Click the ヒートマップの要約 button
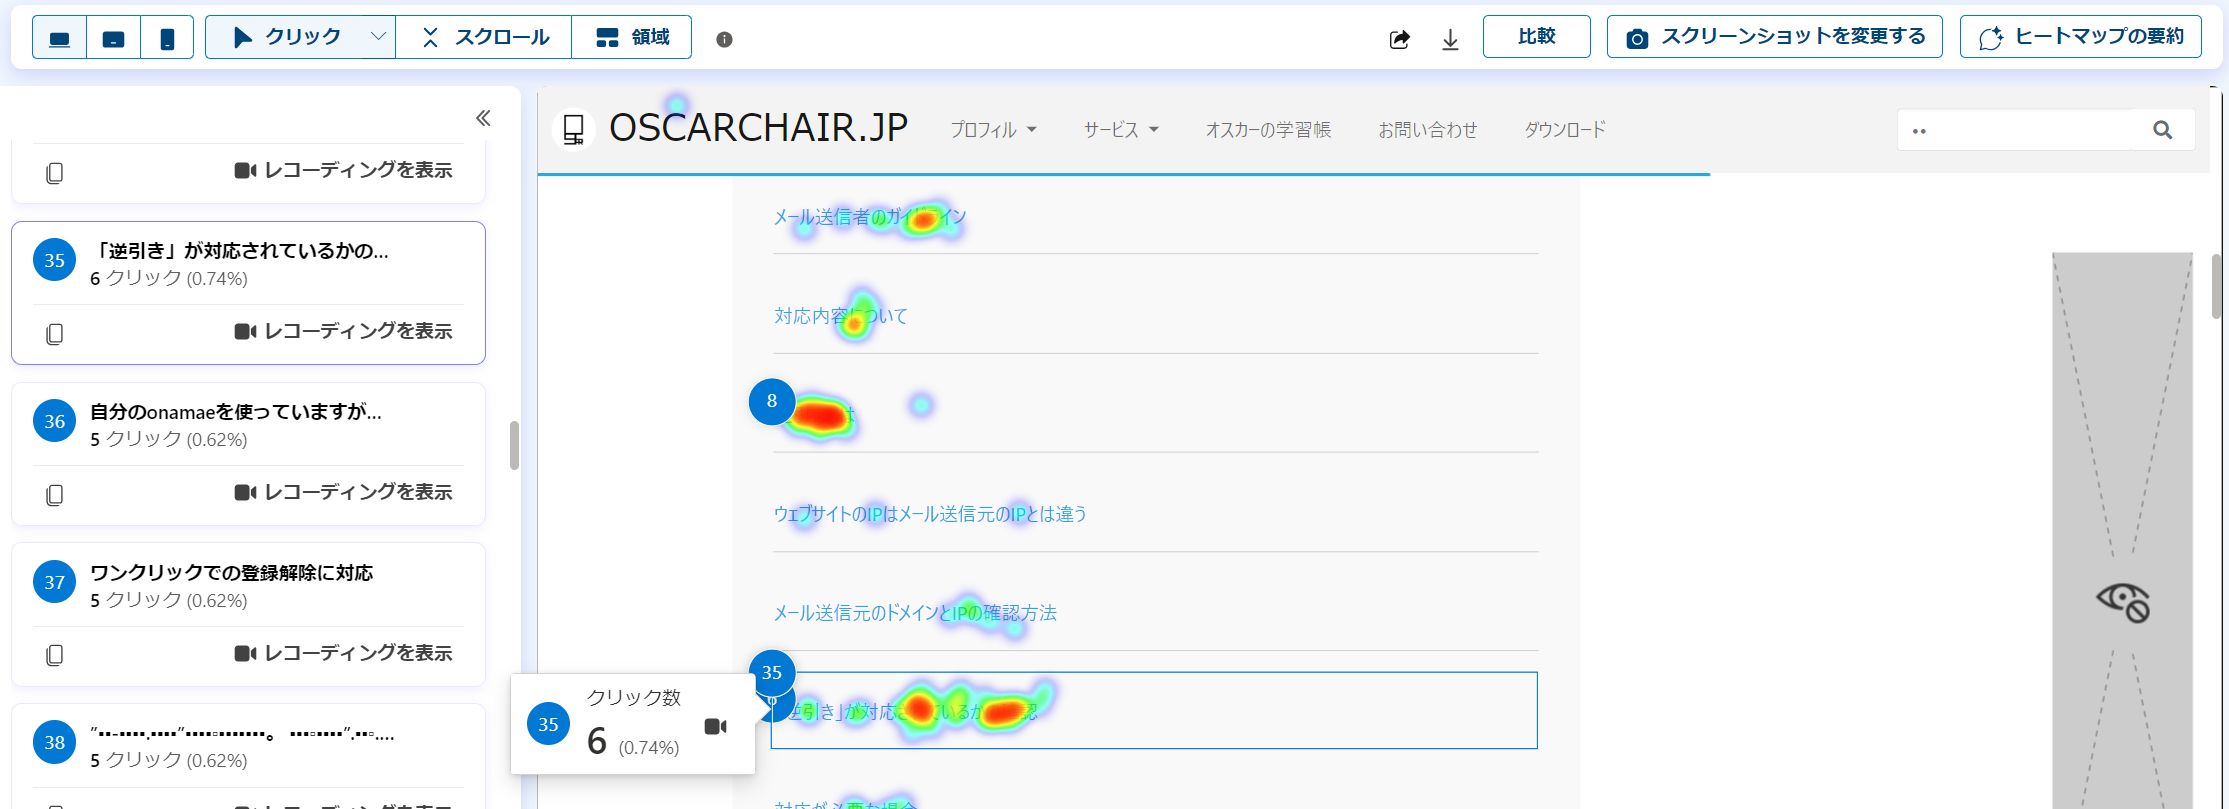 (2080, 37)
